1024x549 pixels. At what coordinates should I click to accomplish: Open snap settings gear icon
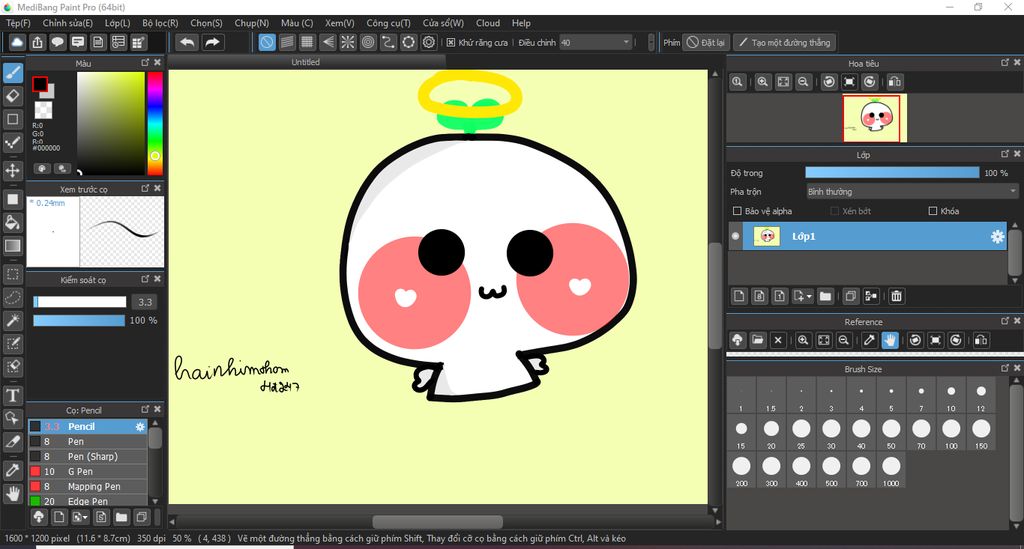click(428, 42)
